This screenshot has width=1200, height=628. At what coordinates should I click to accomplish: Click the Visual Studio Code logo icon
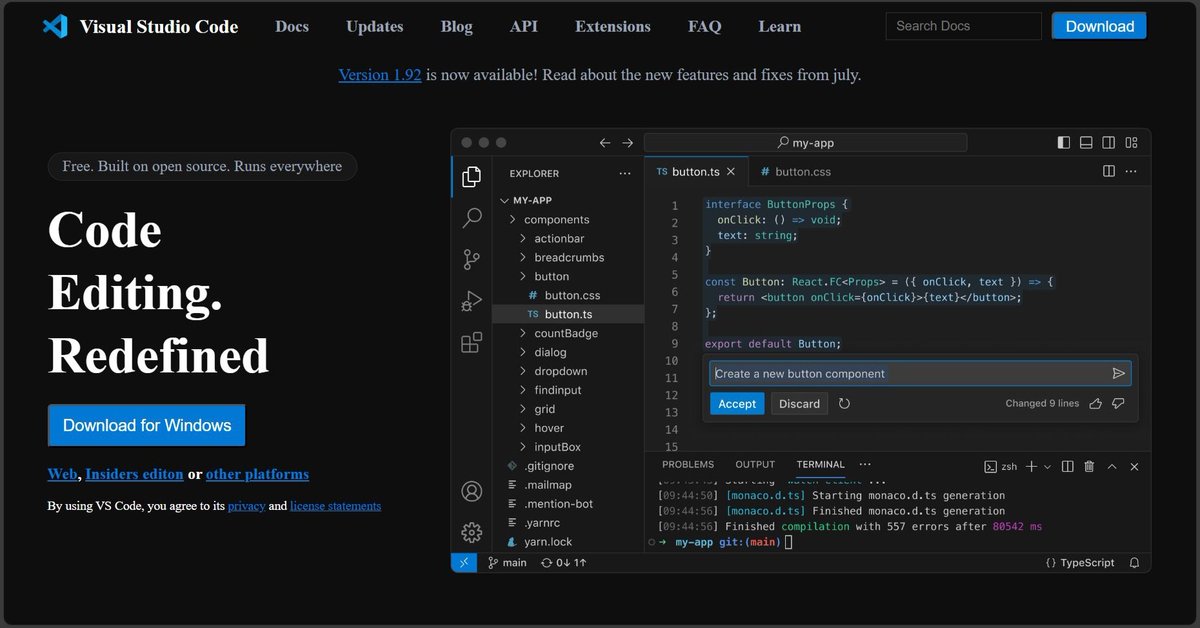point(55,27)
